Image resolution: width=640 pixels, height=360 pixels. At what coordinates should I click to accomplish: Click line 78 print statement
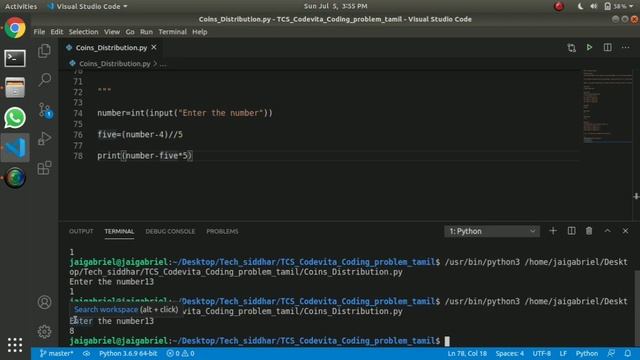144,156
